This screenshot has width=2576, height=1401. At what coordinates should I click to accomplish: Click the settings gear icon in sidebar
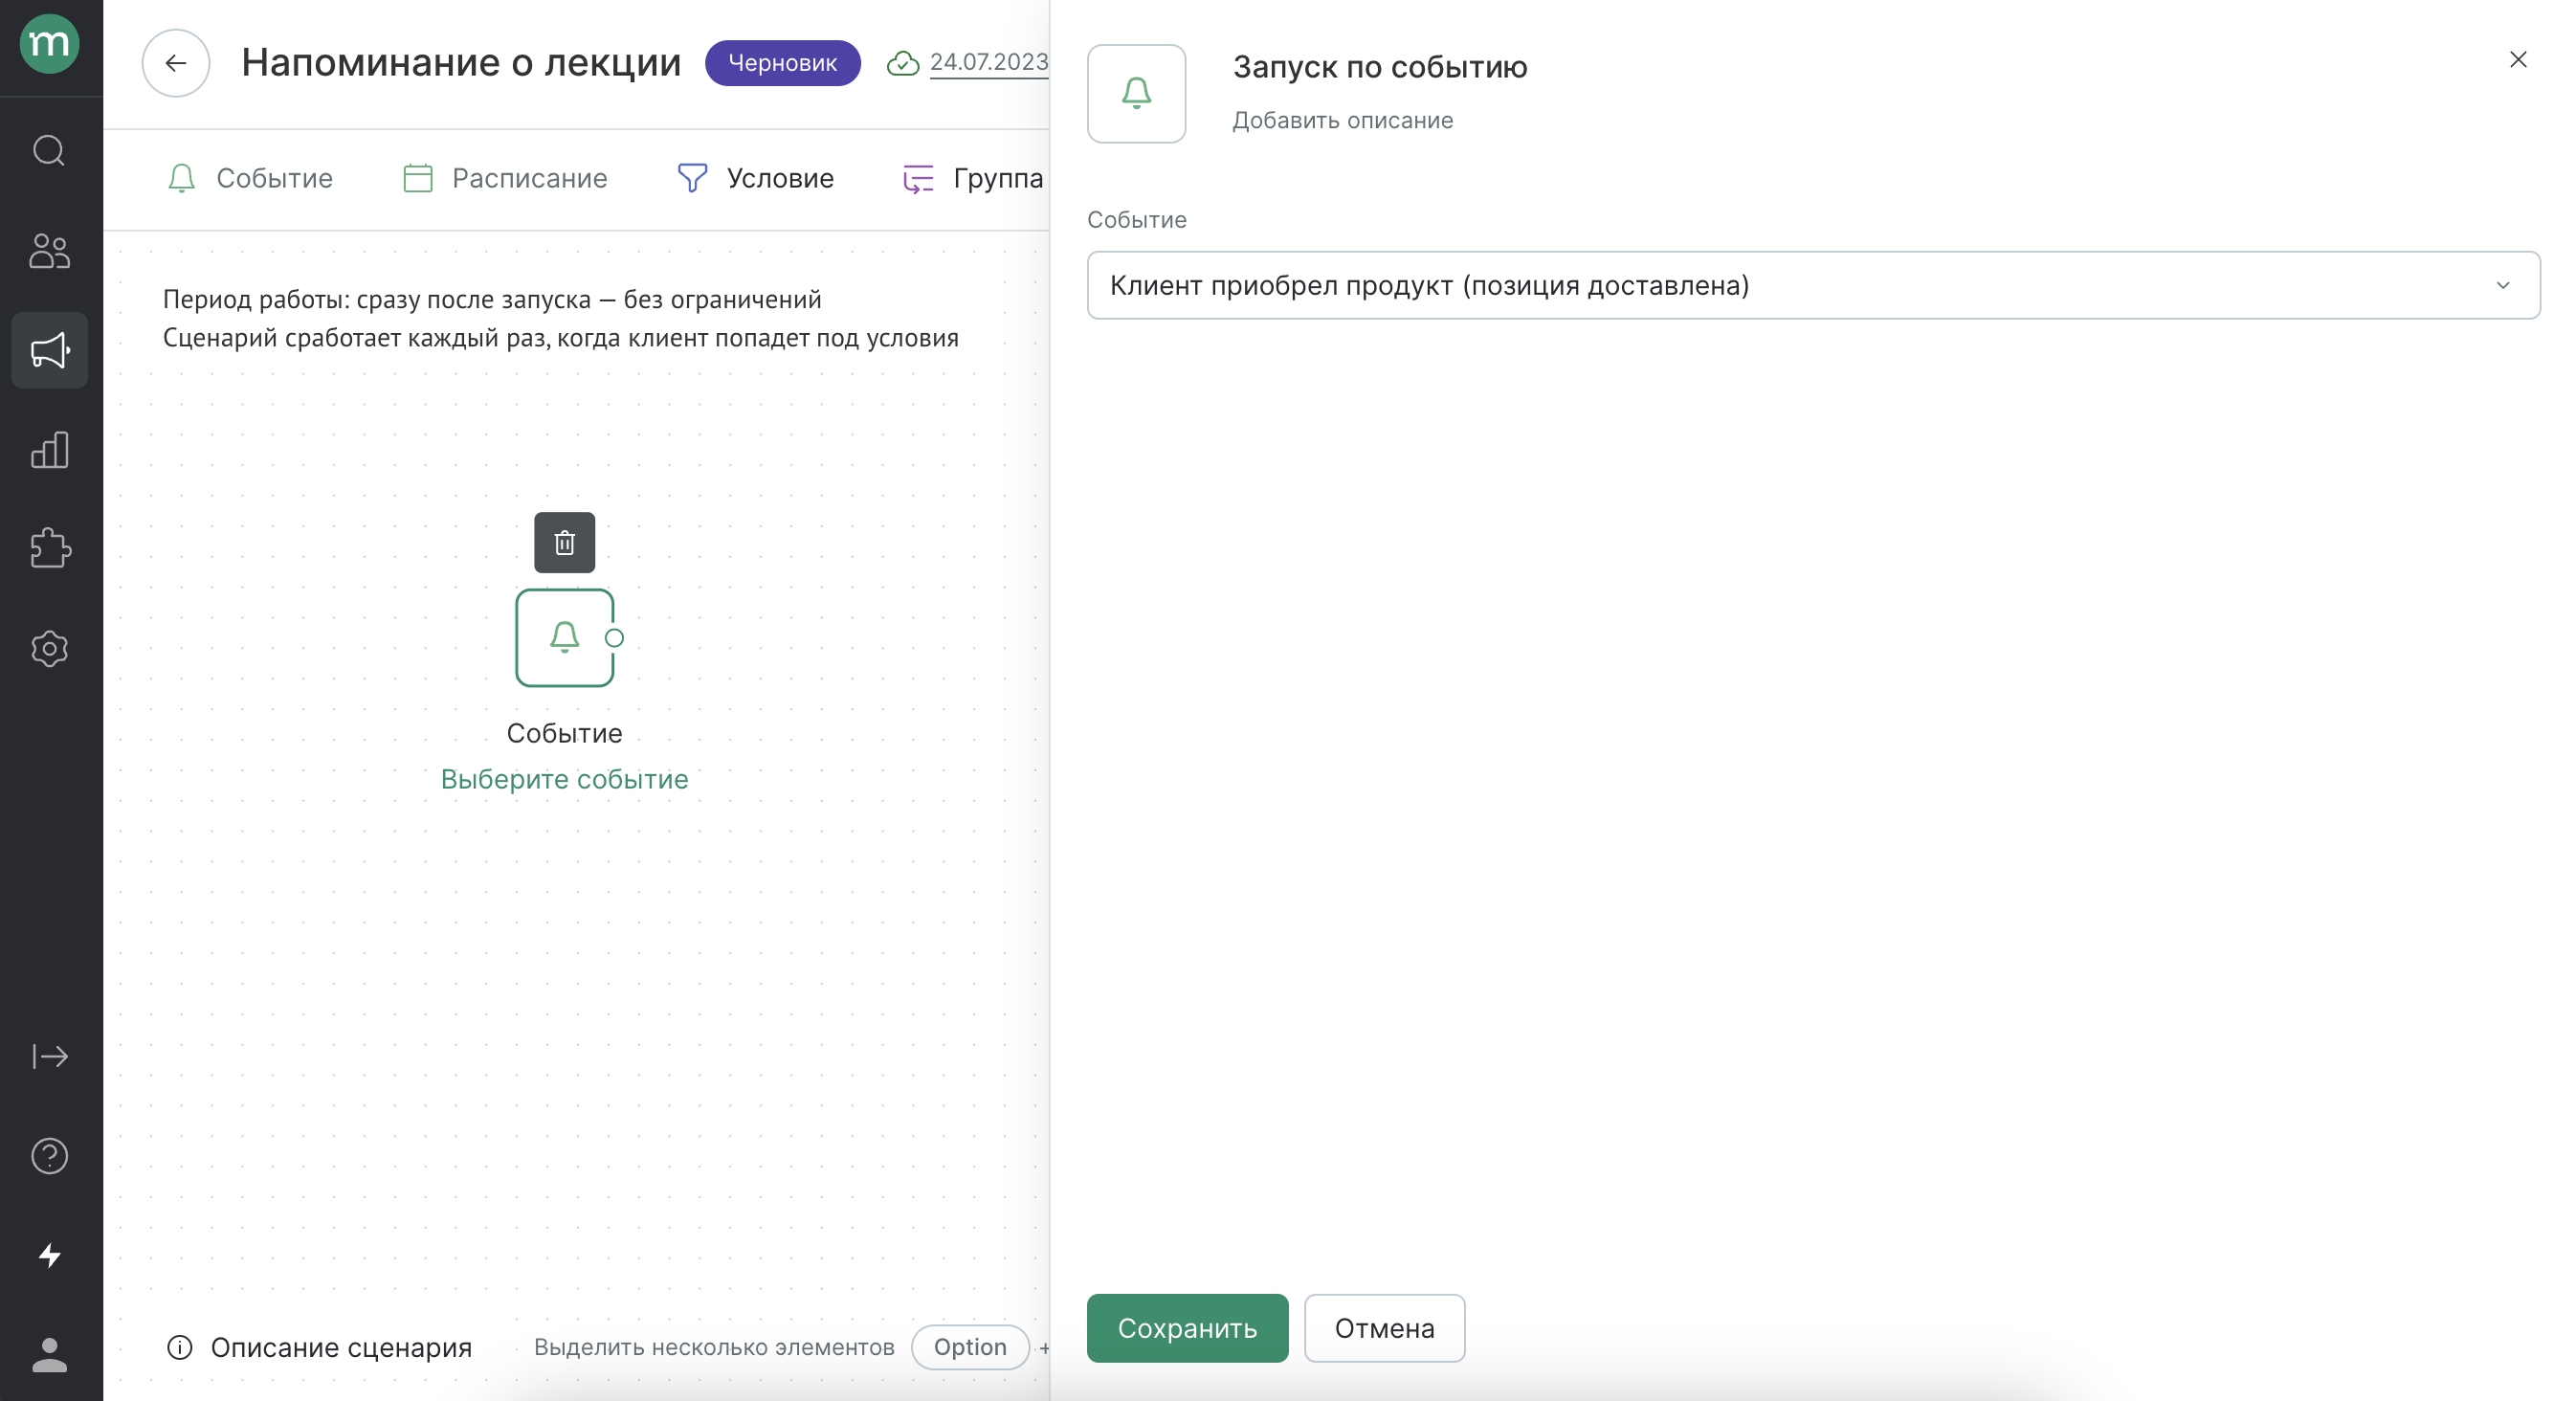(50, 649)
